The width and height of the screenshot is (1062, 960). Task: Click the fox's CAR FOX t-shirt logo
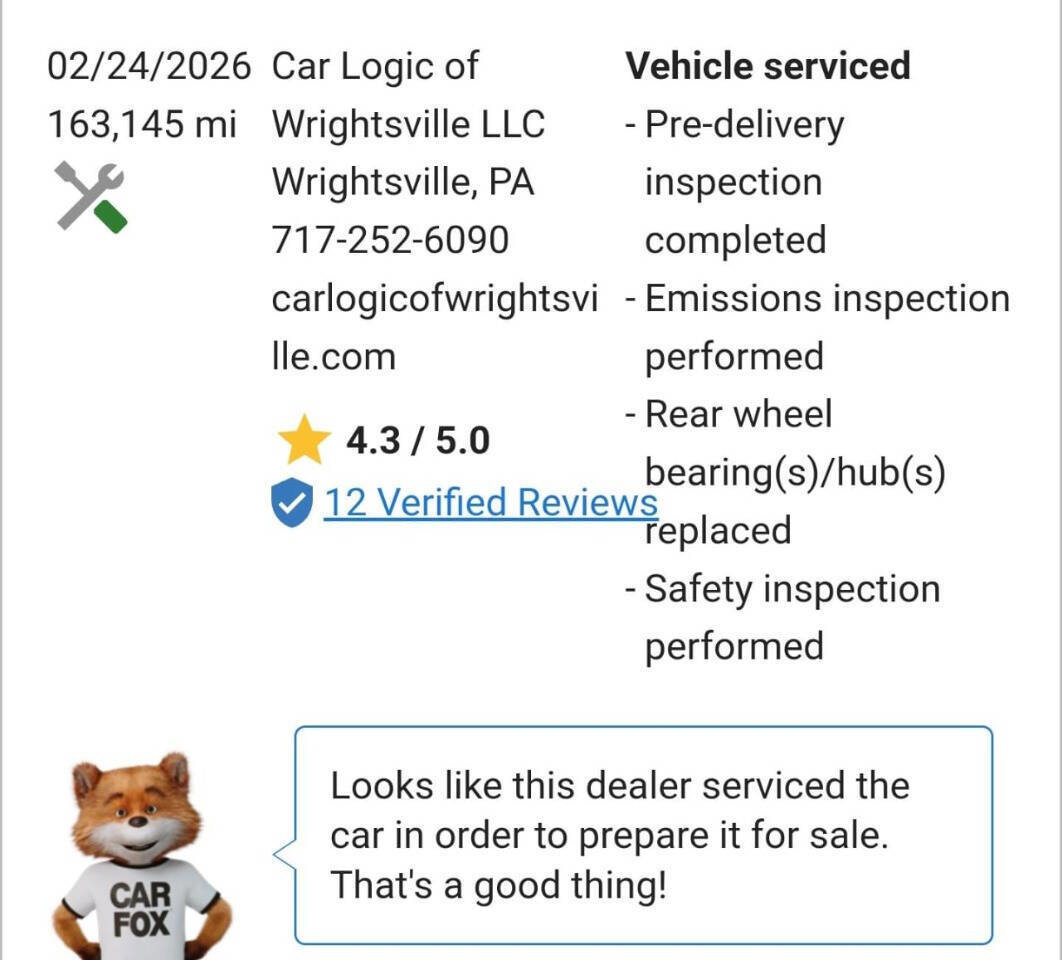click(x=138, y=903)
